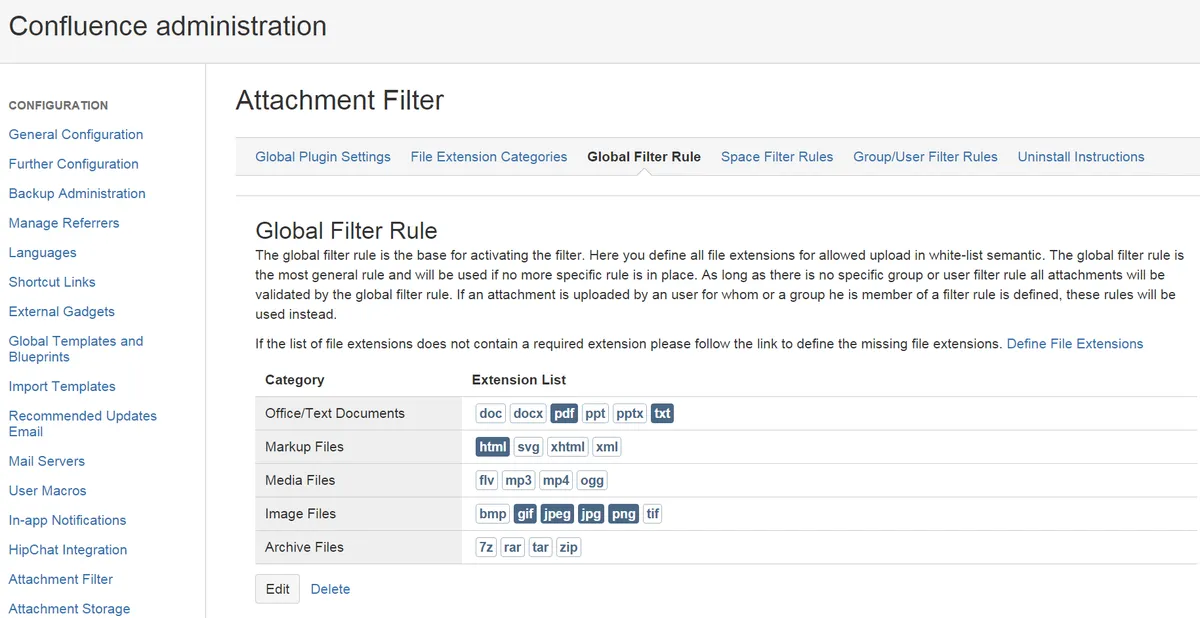Click the mp3 extension tag

pos(519,480)
